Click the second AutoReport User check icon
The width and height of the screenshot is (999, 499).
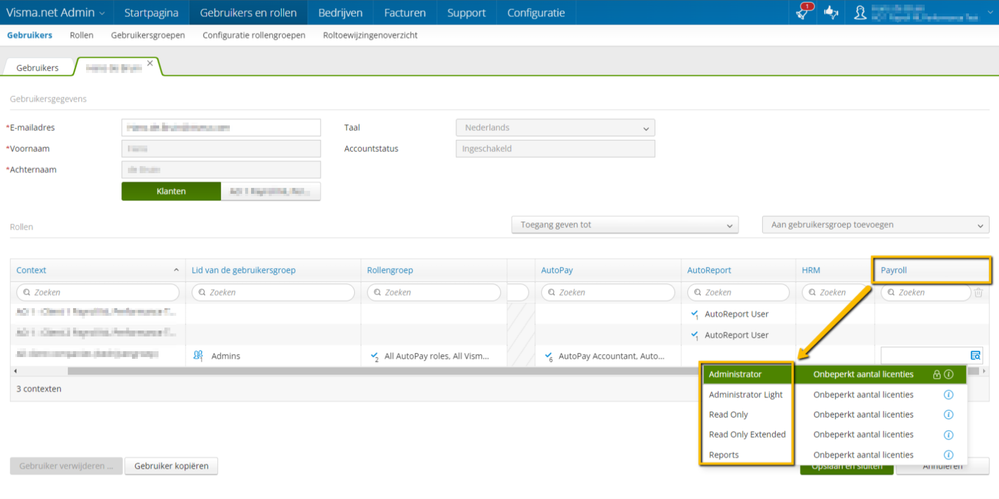tap(695, 335)
